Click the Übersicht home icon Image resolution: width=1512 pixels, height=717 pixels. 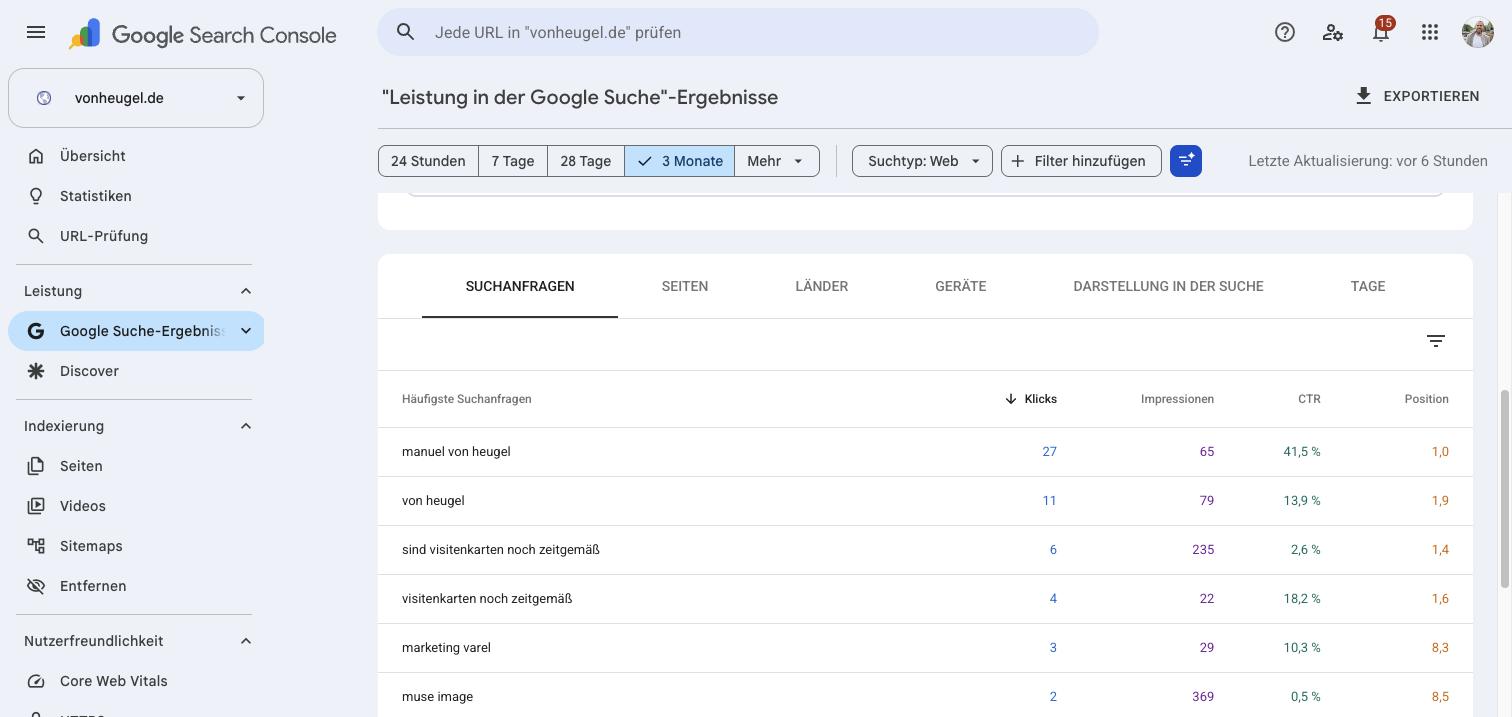(36, 156)
